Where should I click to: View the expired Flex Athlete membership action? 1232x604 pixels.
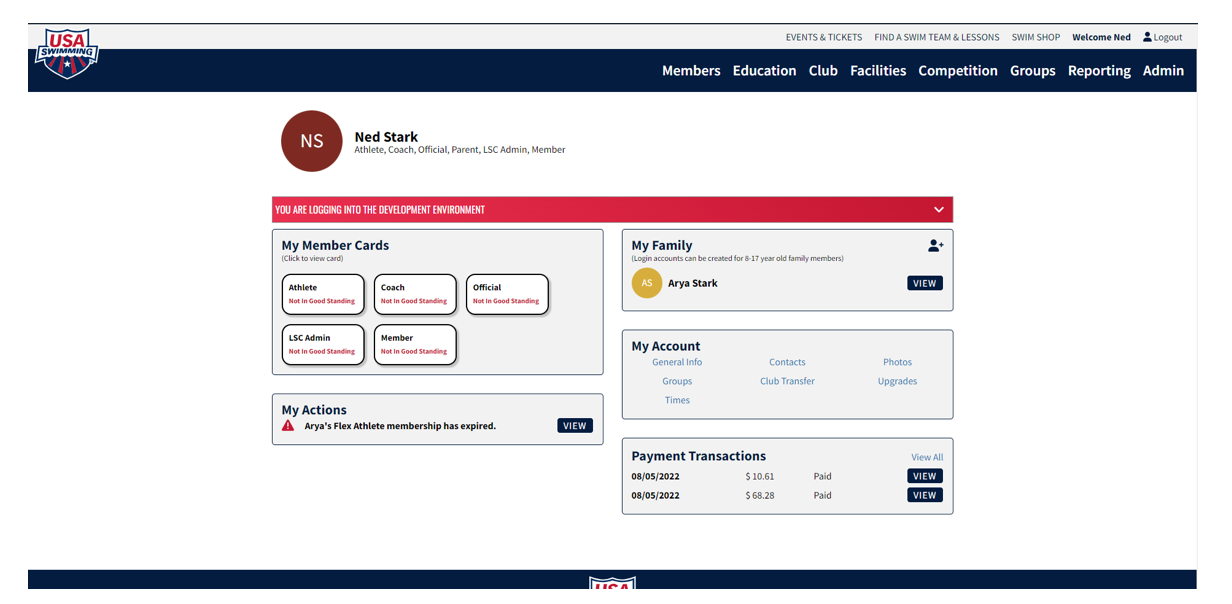pyautogui.click(x=574, y=426)
